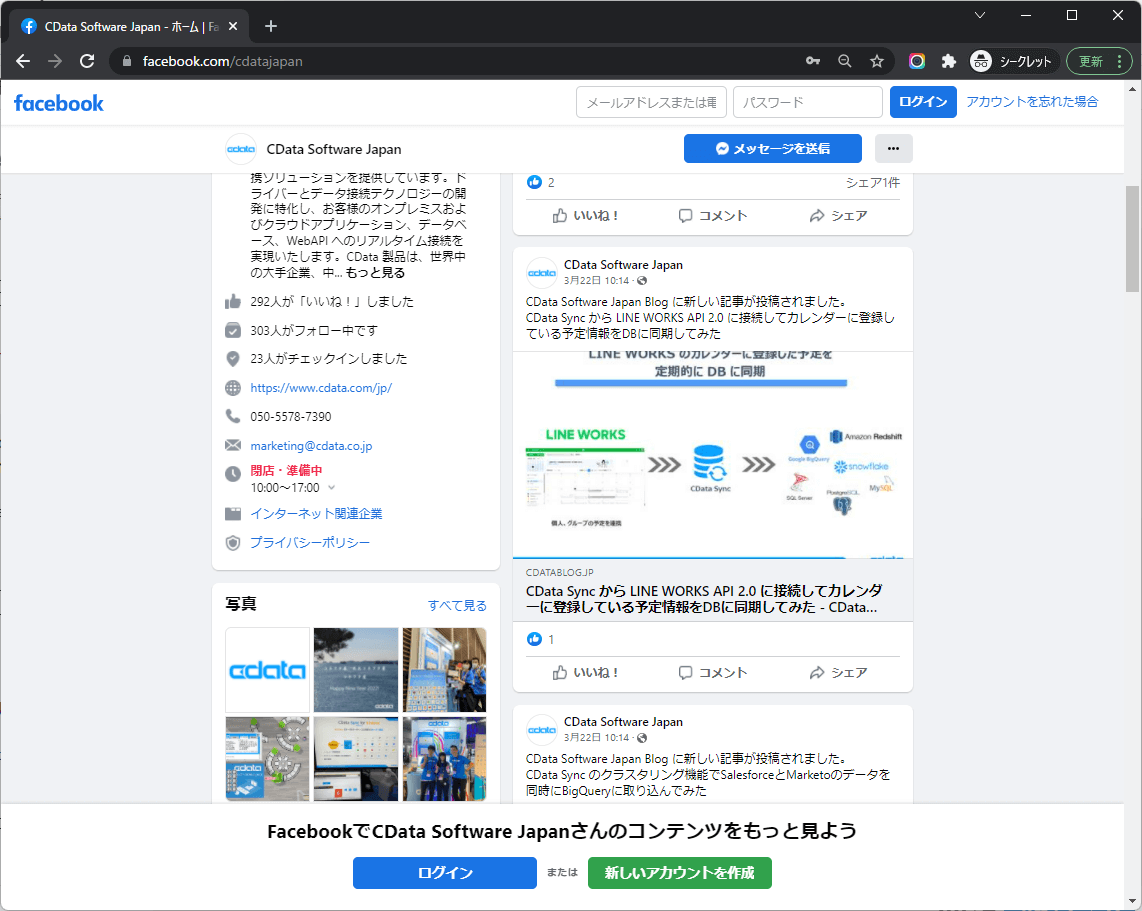Click the browser forward arrow

(x=55, y=61)
